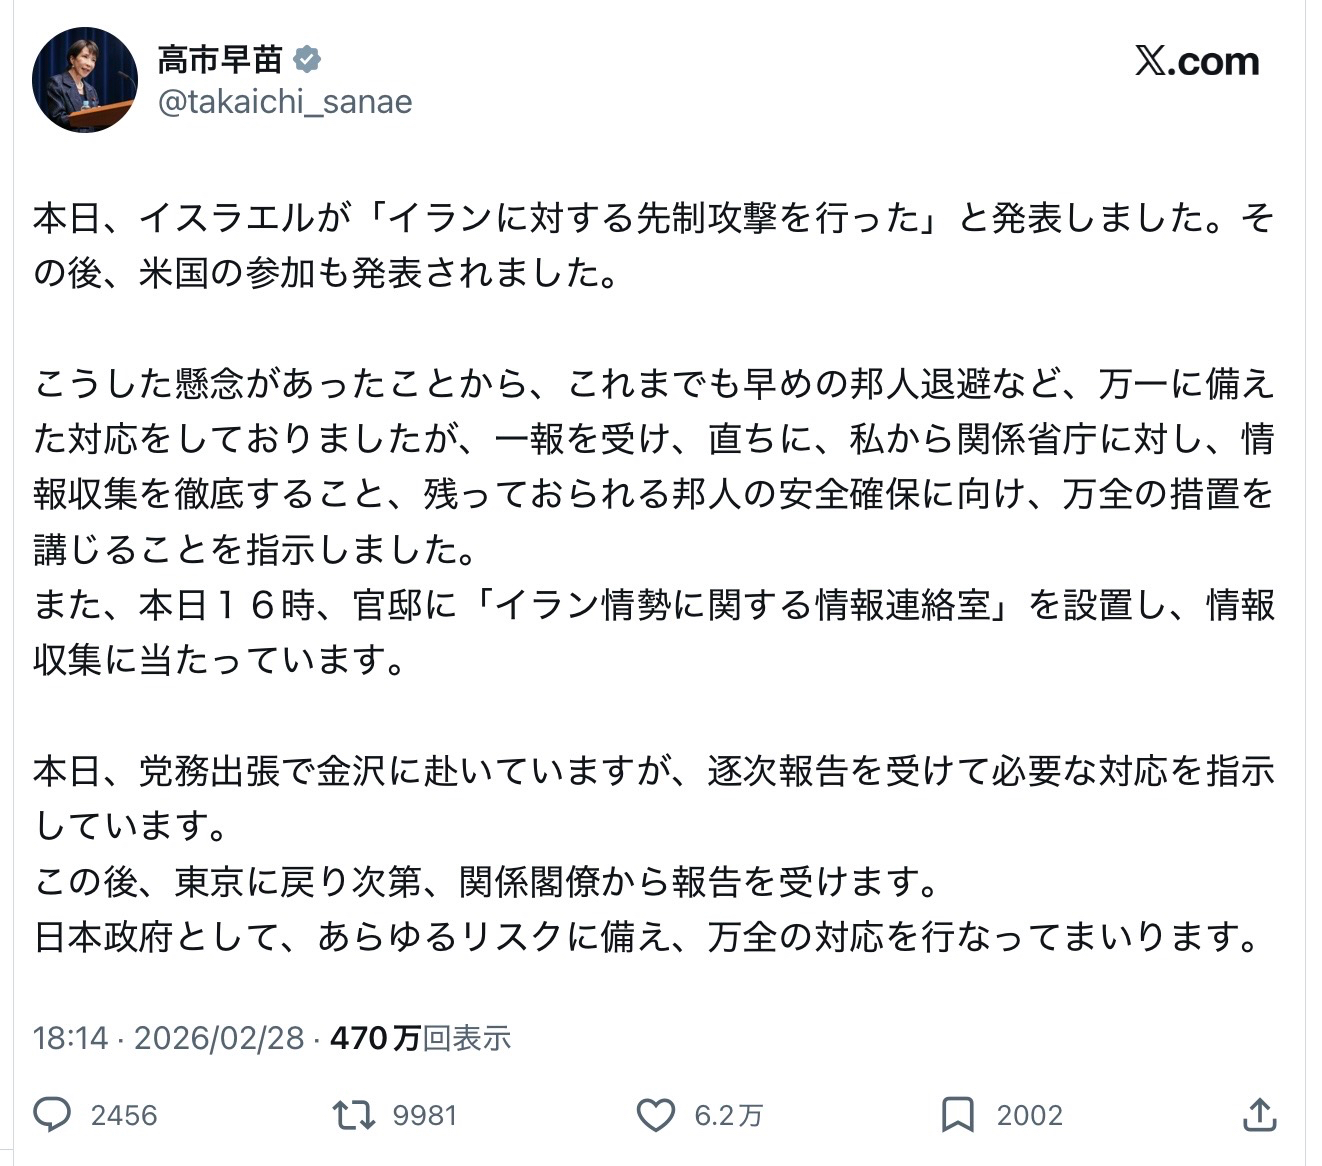The height and width of the screenshot is (1166, 1322).
Task: Open the share icon at bottom right
Action: pyautogui.click(x=1259, y=1114)
